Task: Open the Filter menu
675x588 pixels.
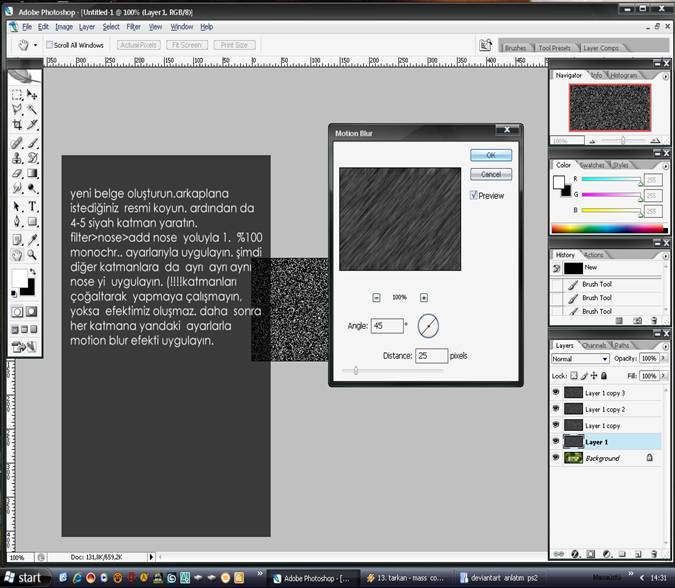Action: pos(133,27)
